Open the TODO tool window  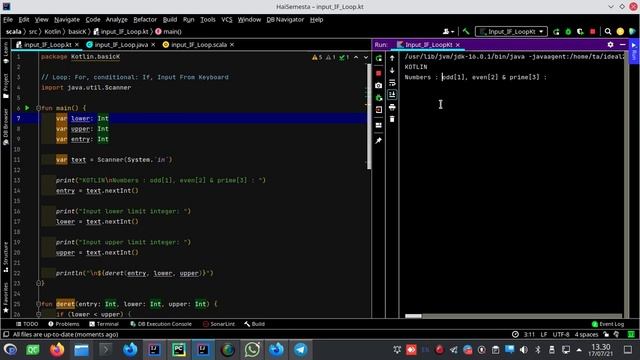(x=27, y=324)
